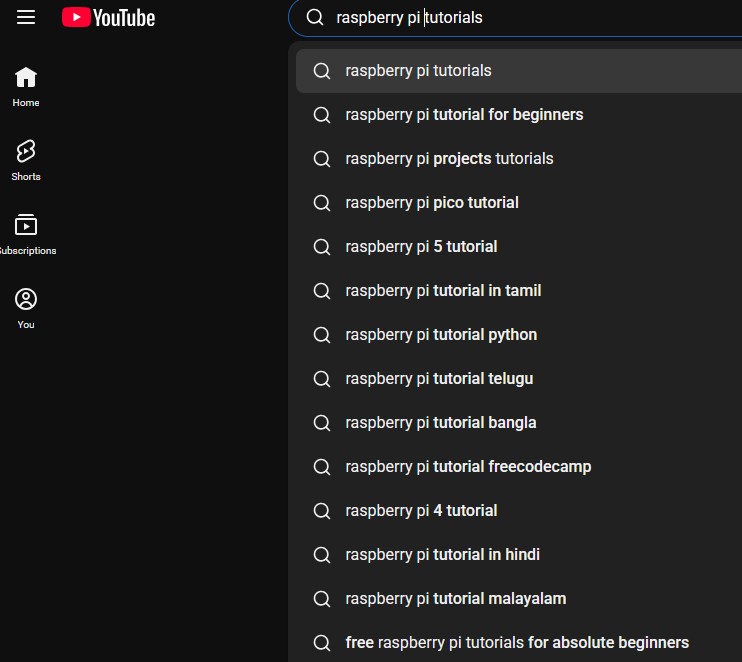
Task: Open the You section in sidebar
Action: (x=26, y=309)
